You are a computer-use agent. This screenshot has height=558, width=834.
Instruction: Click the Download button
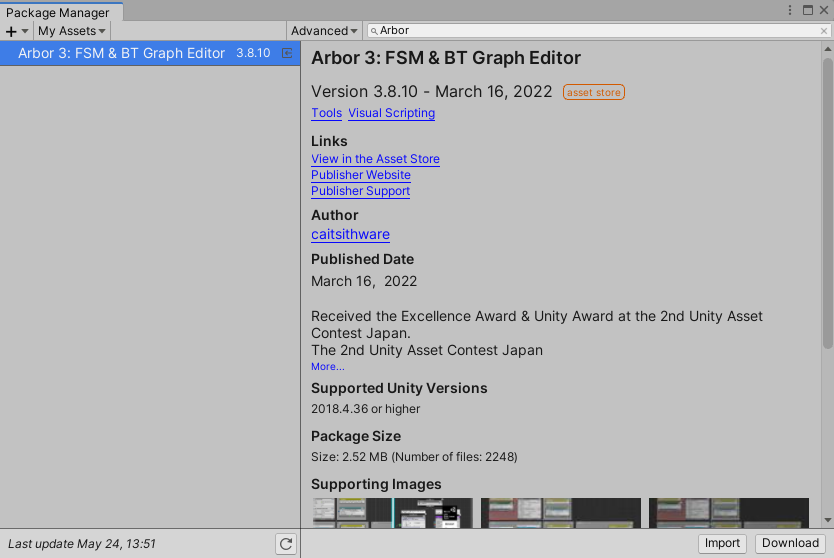tap(790, 543)
